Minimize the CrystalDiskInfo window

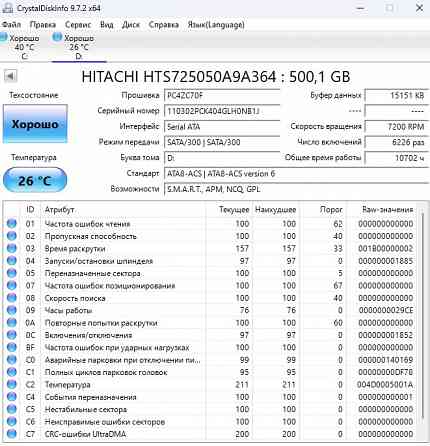[360, 8]
